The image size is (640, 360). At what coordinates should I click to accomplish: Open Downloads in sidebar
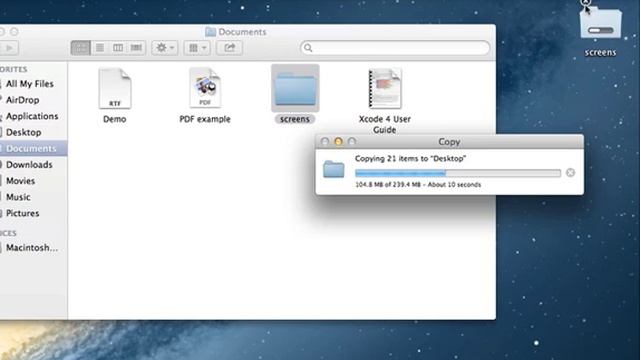point(29,165)
